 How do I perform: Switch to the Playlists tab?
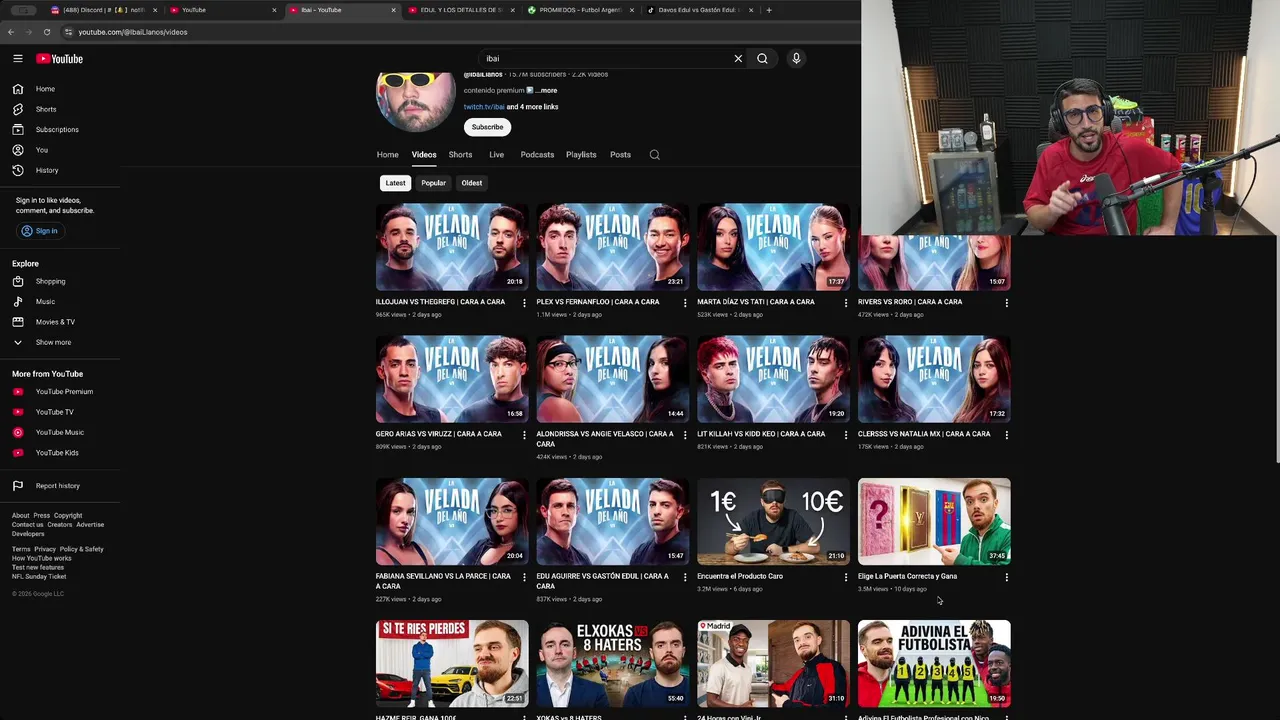(x=581, y=155)
